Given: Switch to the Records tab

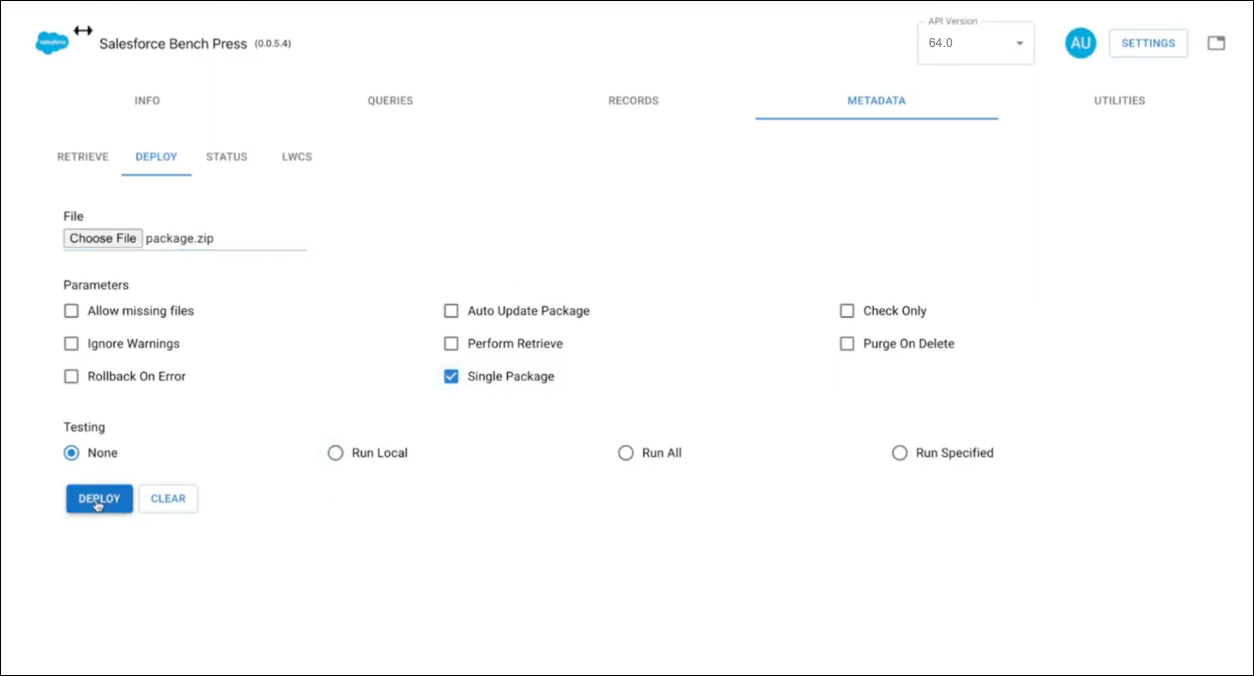Looking at the screenshot, I should point(633,101).
